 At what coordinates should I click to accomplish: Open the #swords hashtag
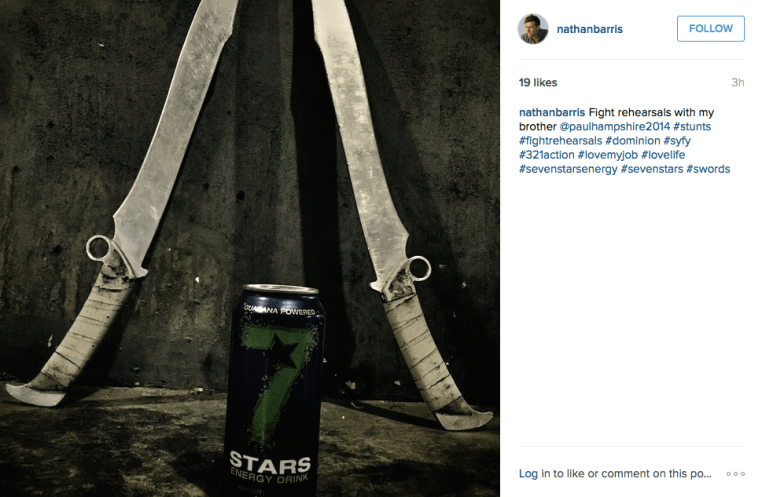708,169
